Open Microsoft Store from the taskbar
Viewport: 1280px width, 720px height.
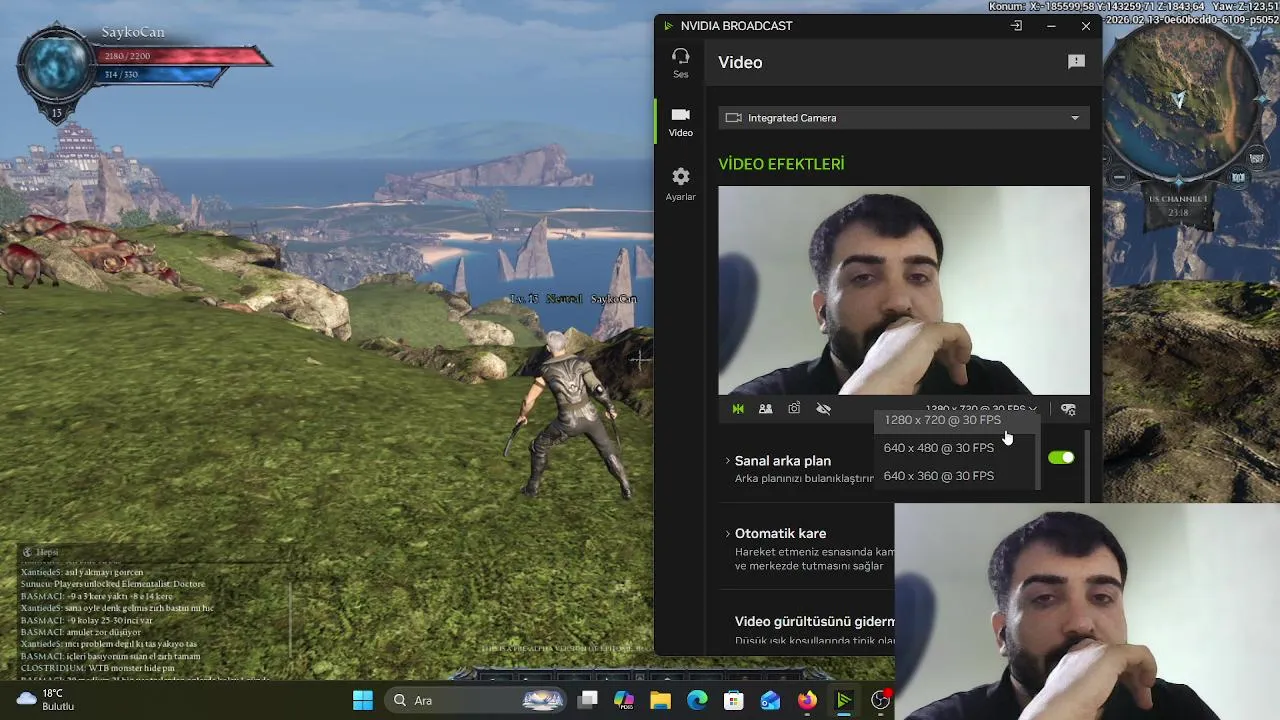(734, 700)
